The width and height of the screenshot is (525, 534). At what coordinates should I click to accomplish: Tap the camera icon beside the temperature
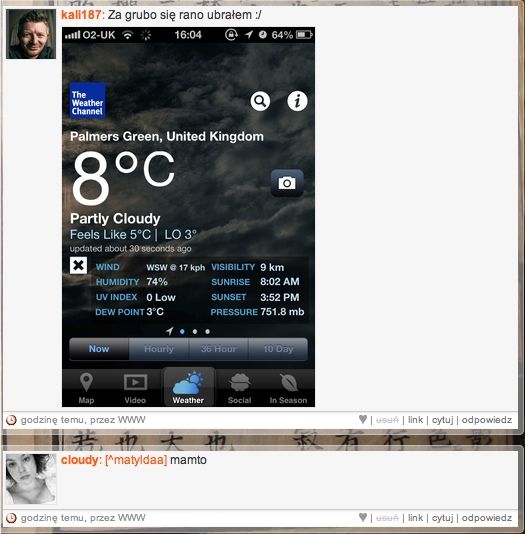[x=287, y=183]
